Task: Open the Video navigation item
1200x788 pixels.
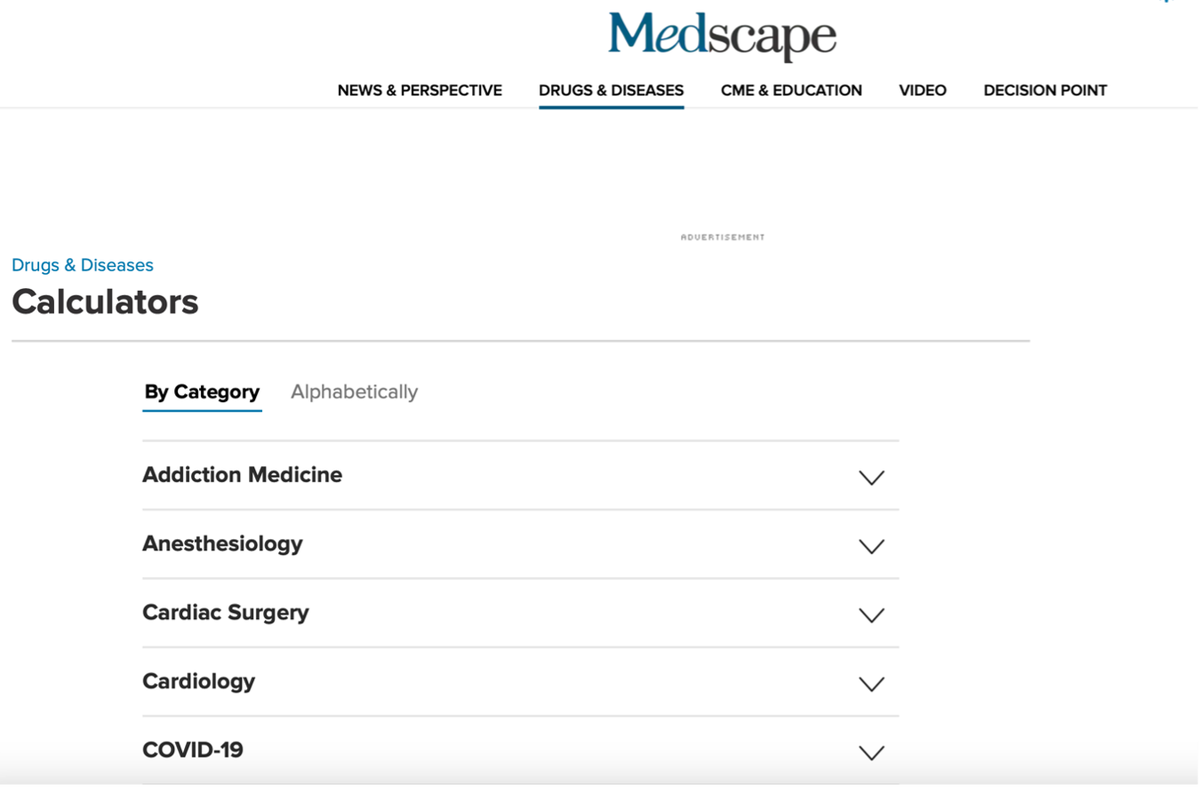Action: pos(922,90)
